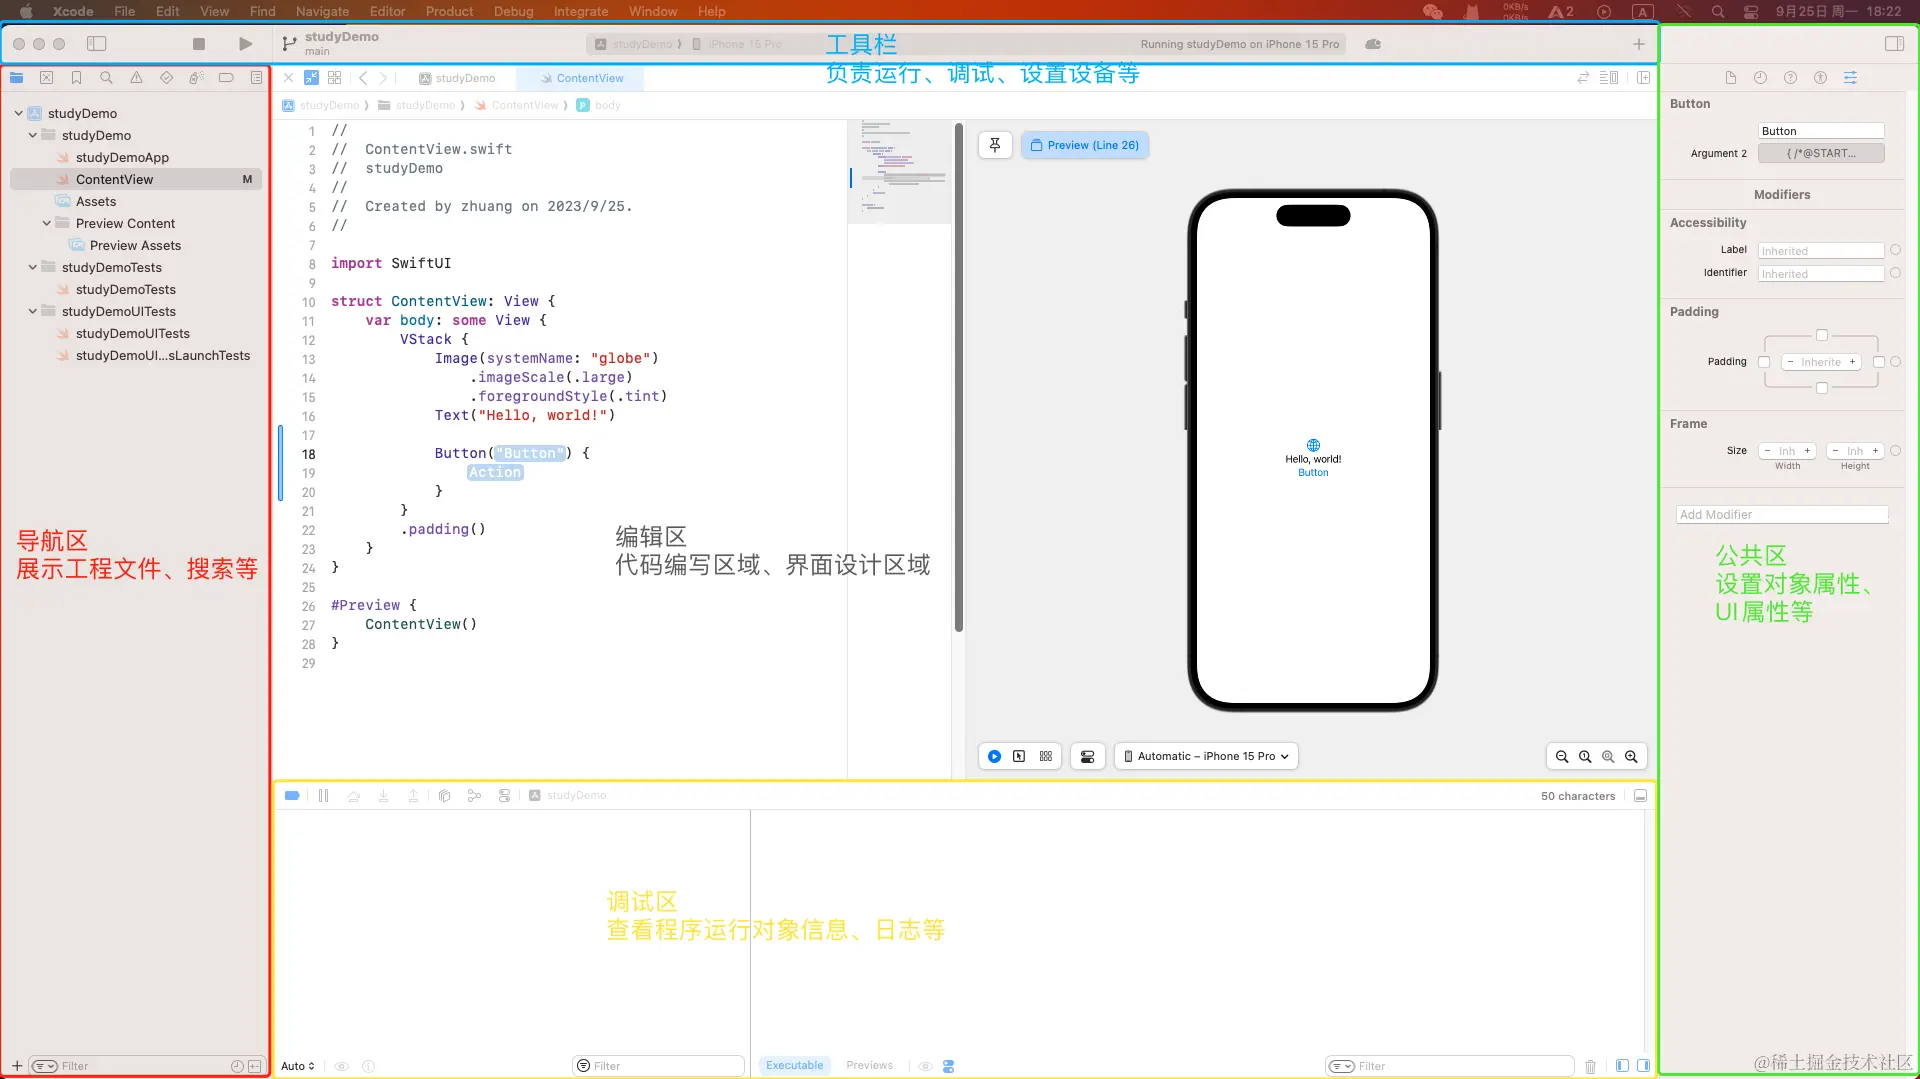Screen dimensions: 1920x1079
Task: Open the Test navigator diamond icon
Action: [166, 78]
